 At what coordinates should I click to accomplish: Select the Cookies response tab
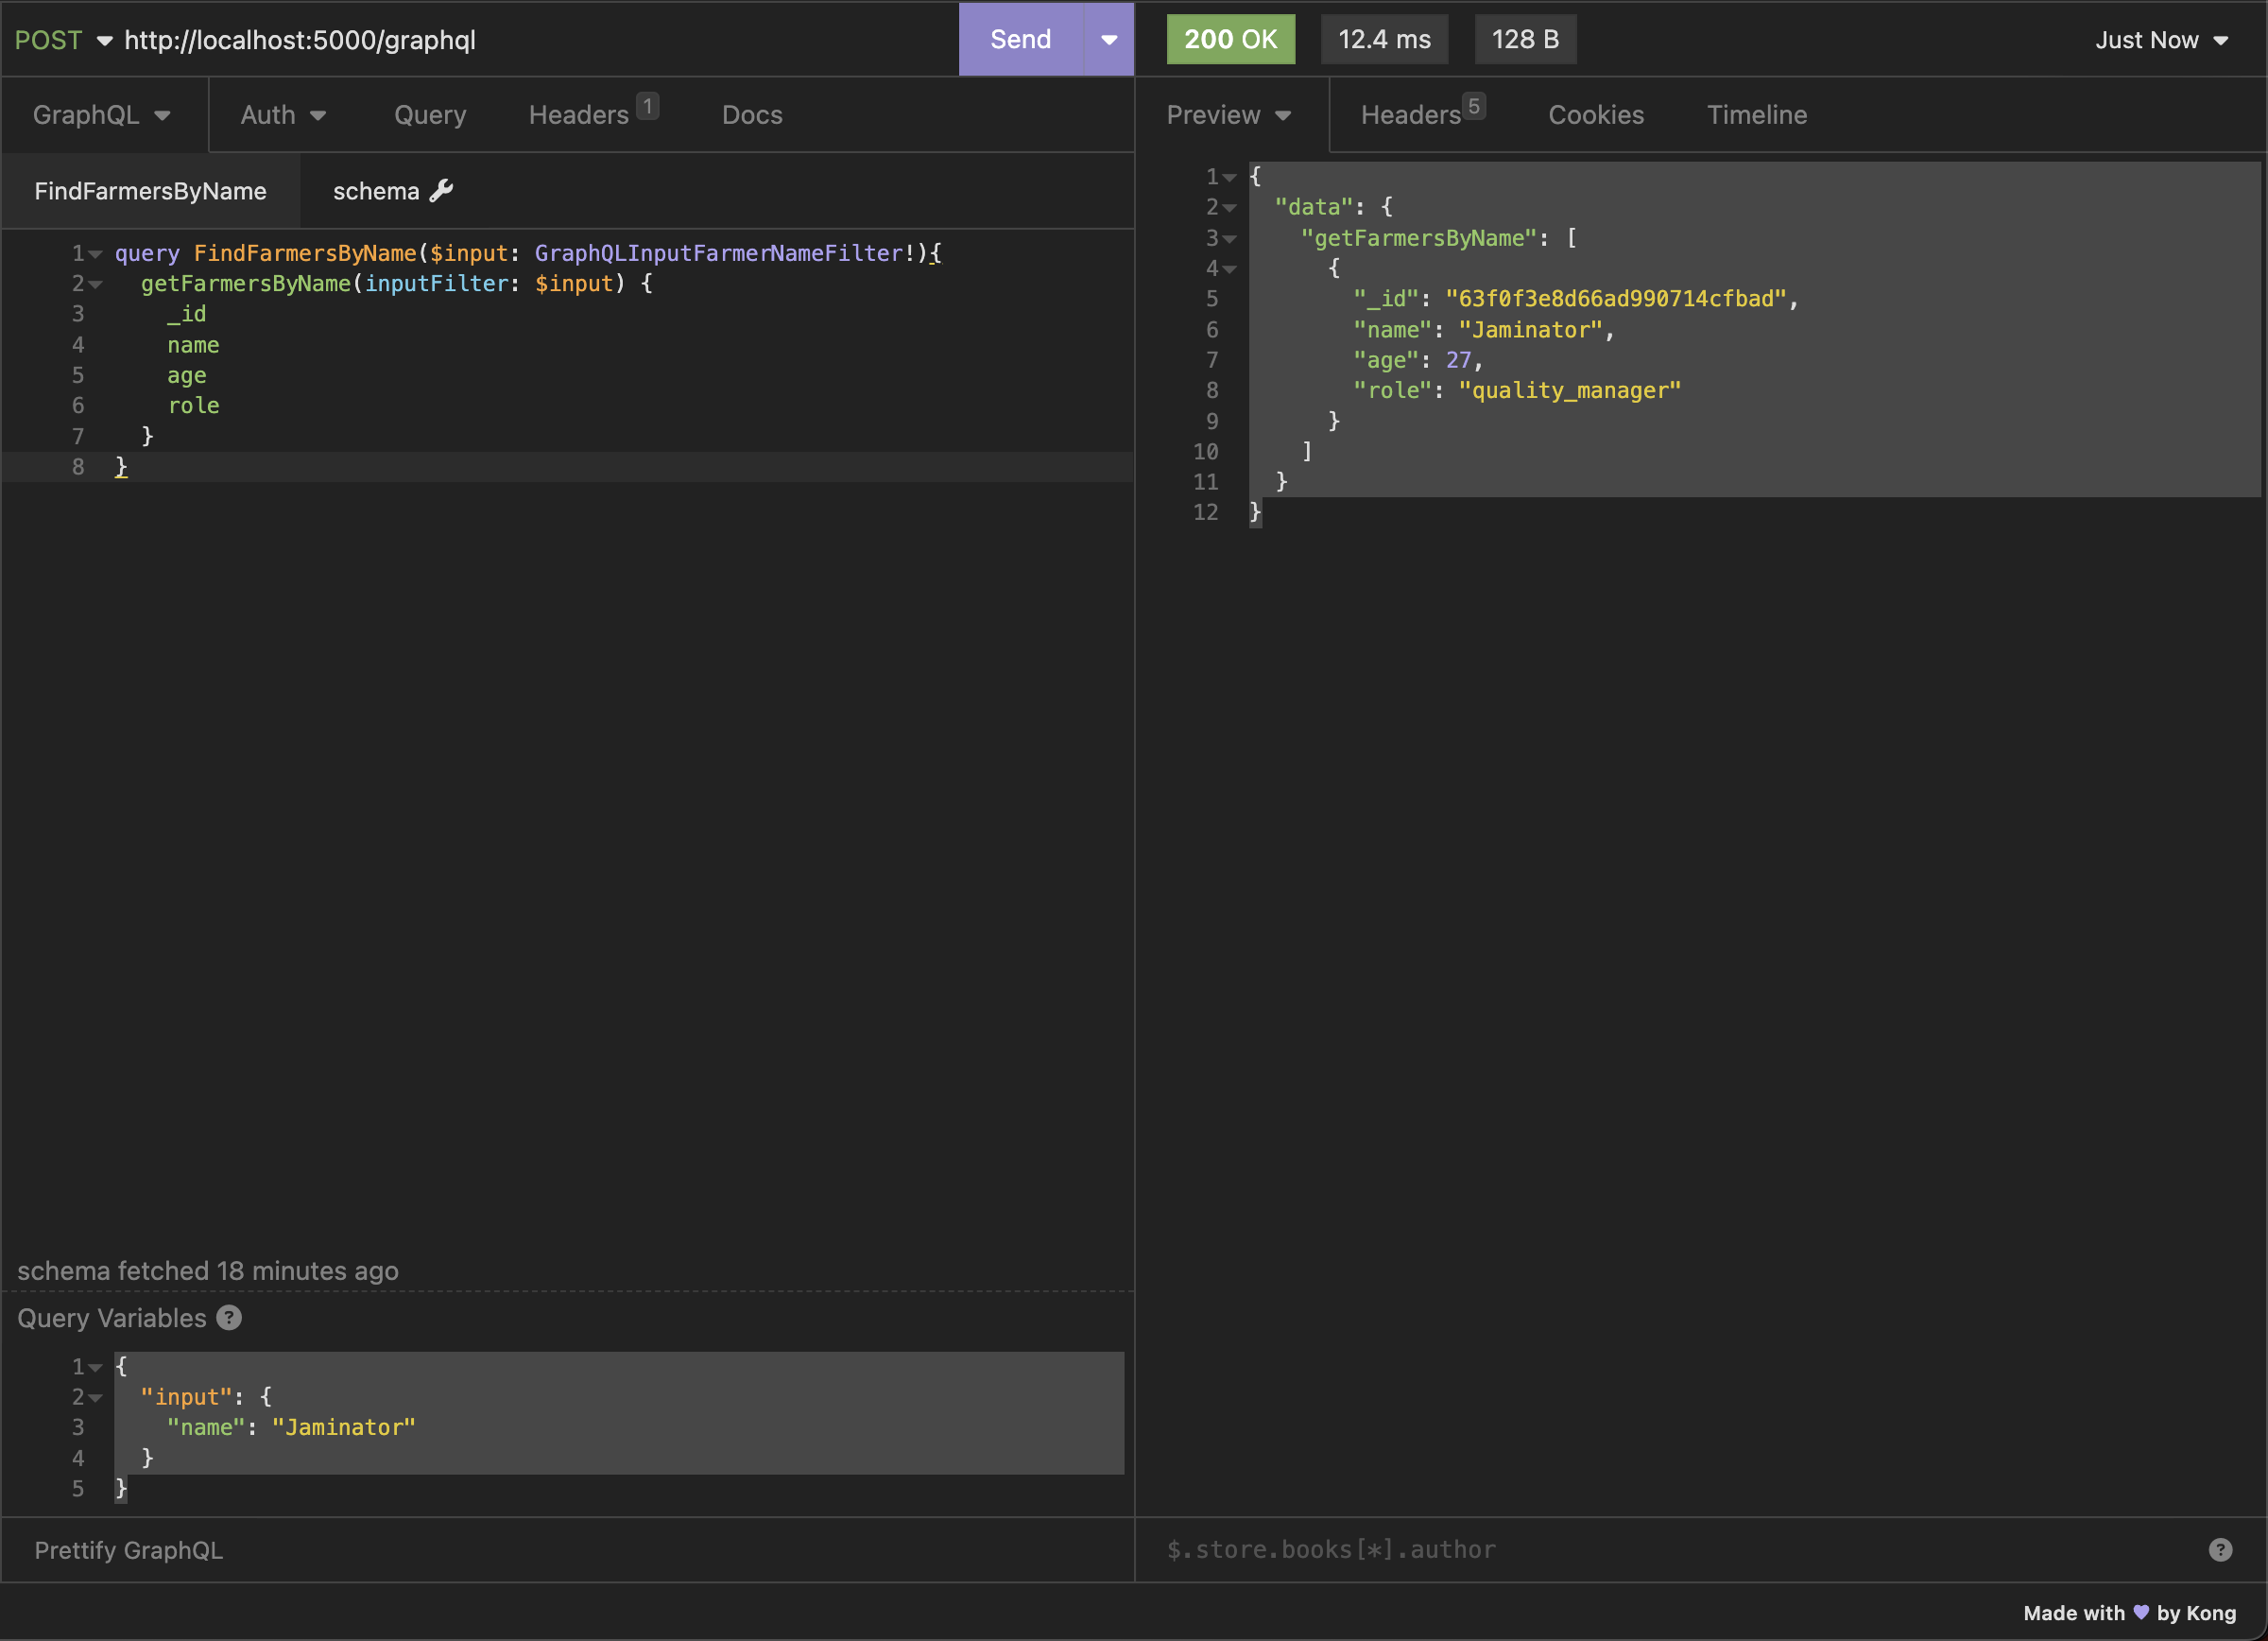[1595, 114]
